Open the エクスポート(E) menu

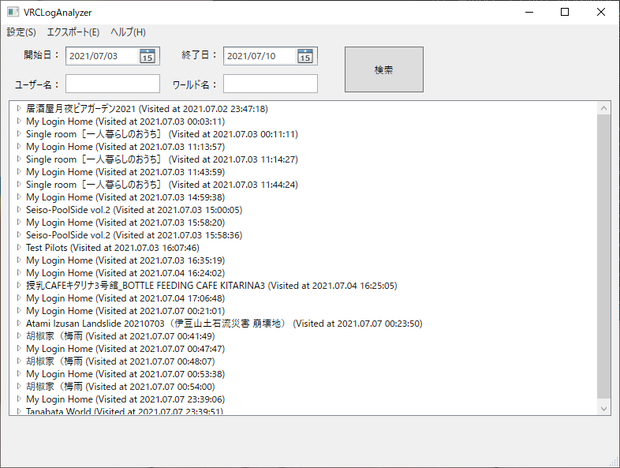point(73,32)
